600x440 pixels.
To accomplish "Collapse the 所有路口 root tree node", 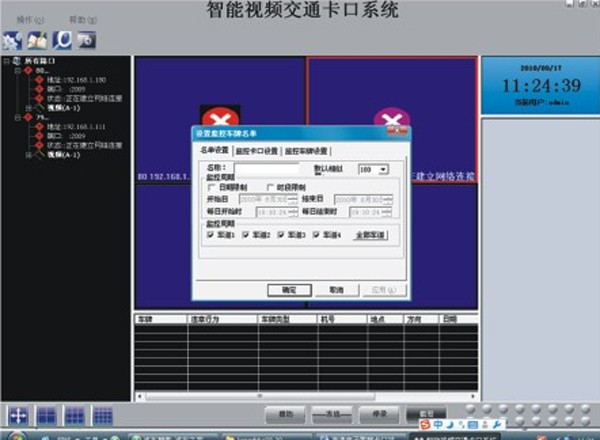I will click(7, 61).
